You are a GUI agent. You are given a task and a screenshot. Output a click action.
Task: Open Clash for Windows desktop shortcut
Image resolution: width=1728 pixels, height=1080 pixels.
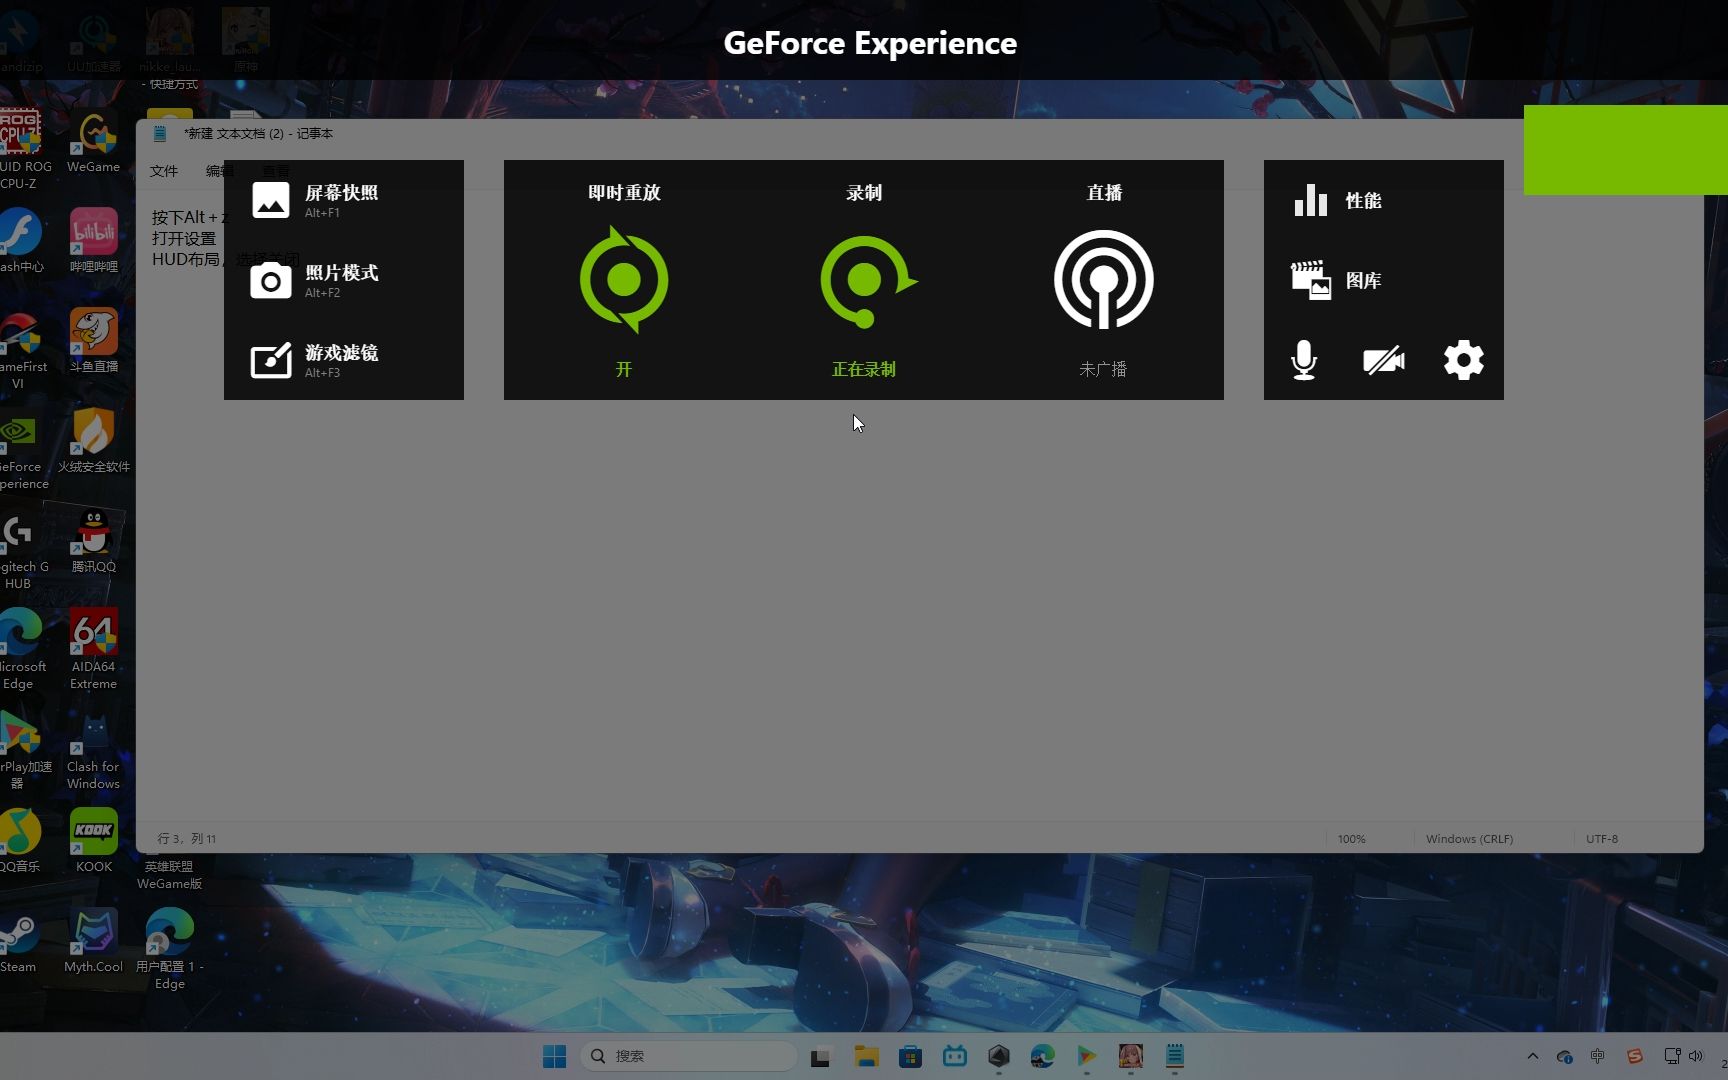[x=94, y=748]
